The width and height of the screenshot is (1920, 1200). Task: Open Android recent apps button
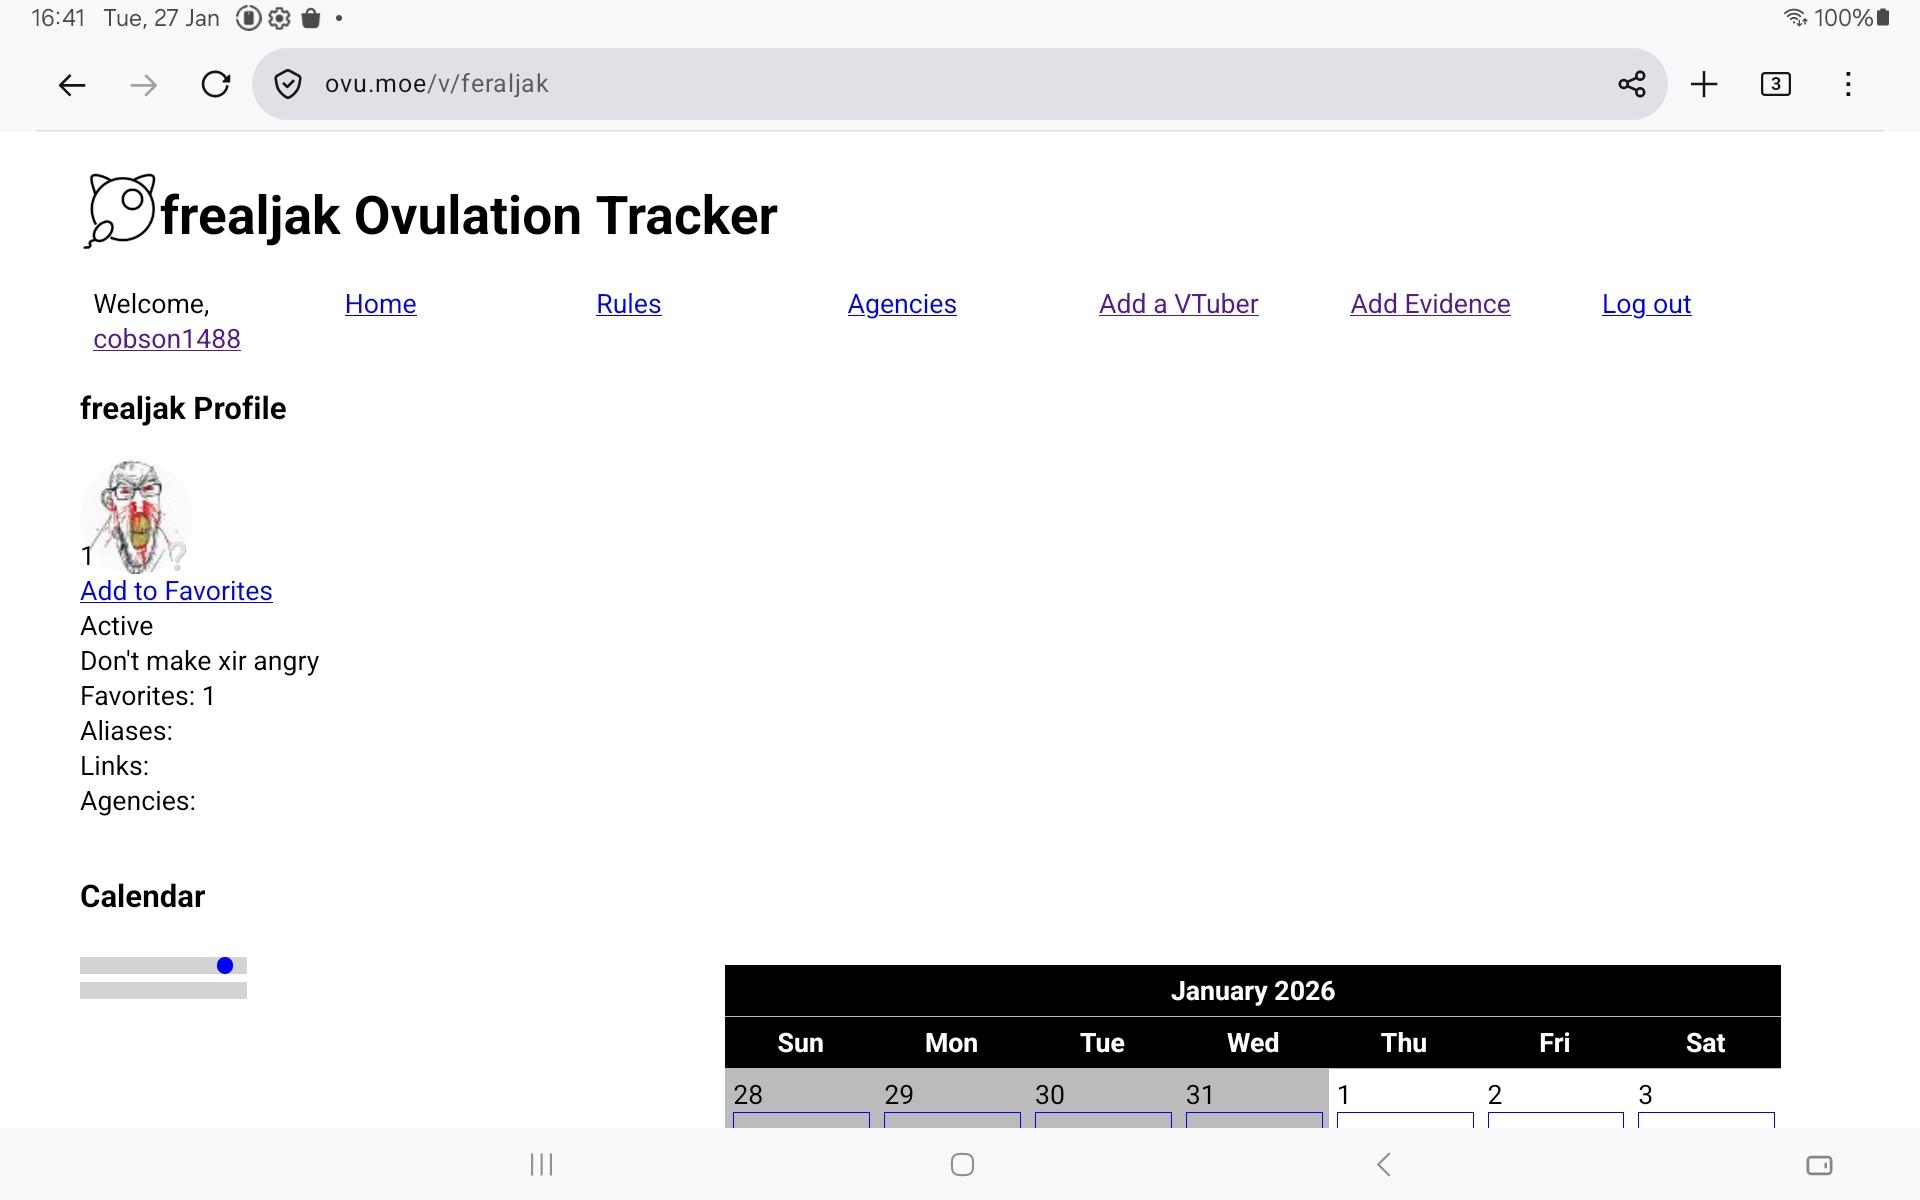pos(541,1164)
